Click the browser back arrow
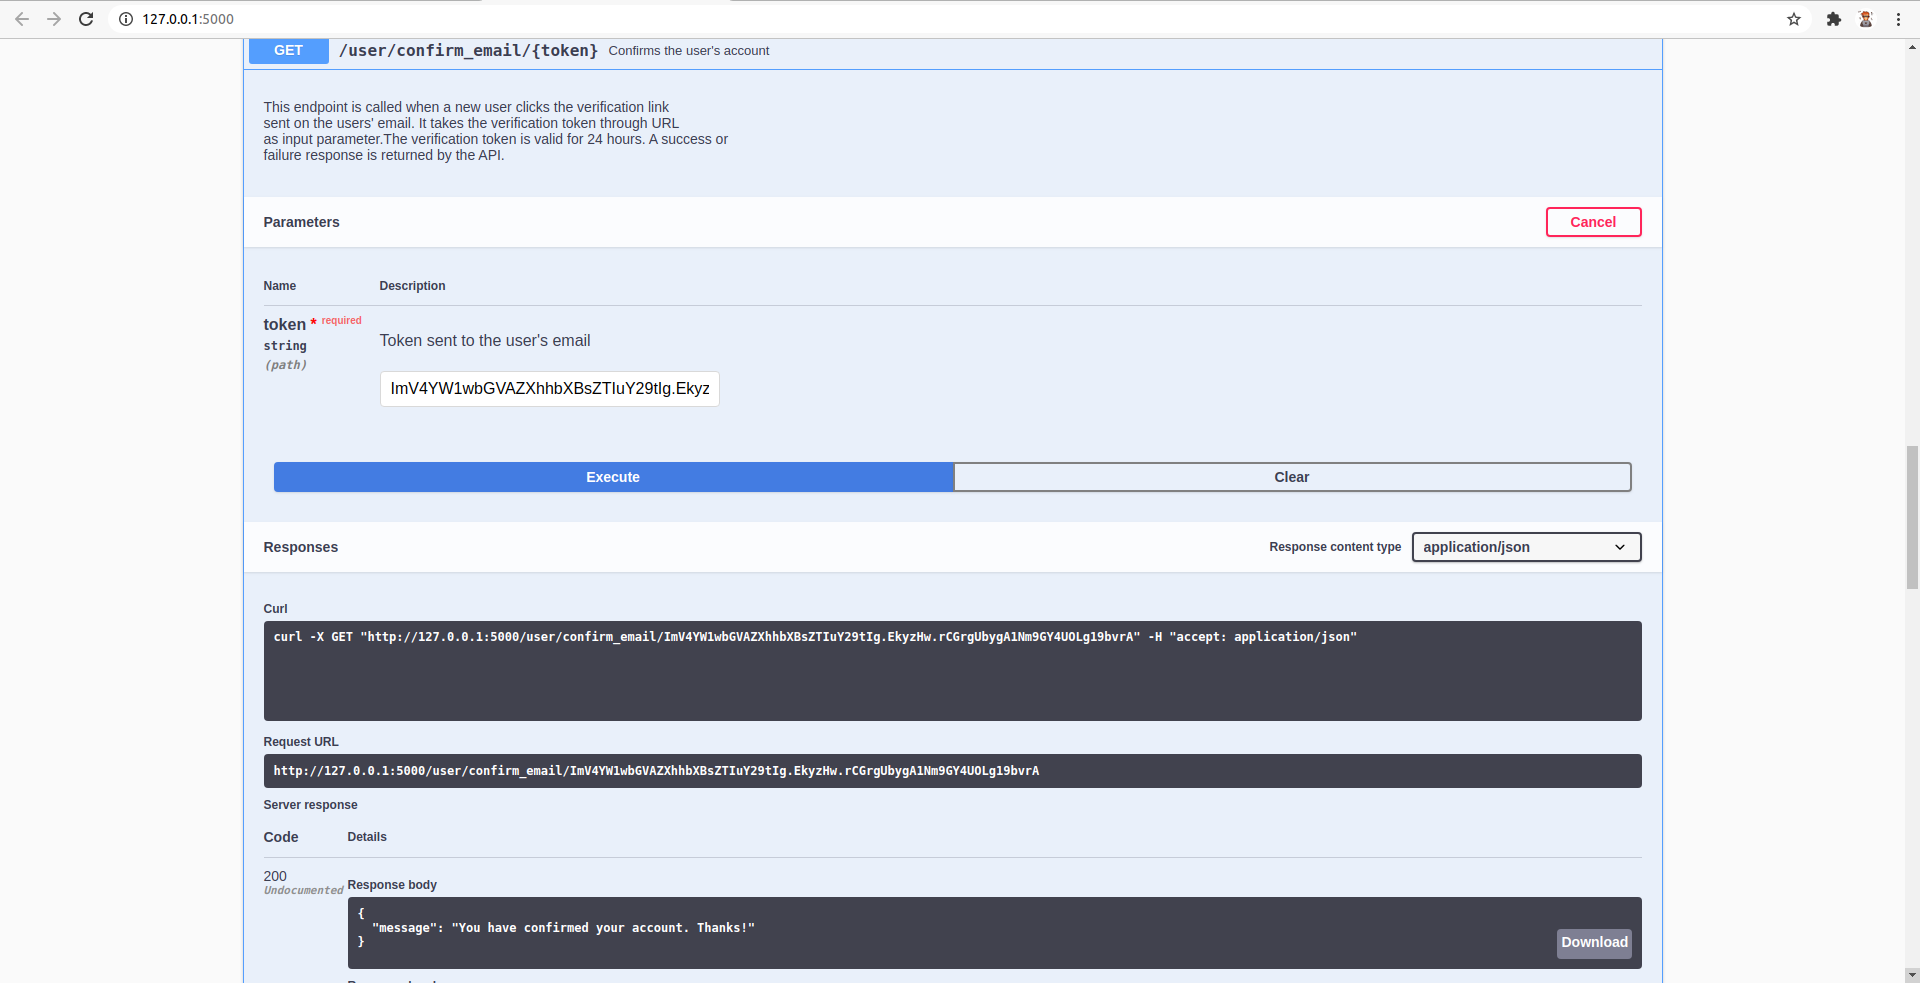This screenshot has width=1920, height=983. click(22, 19)
